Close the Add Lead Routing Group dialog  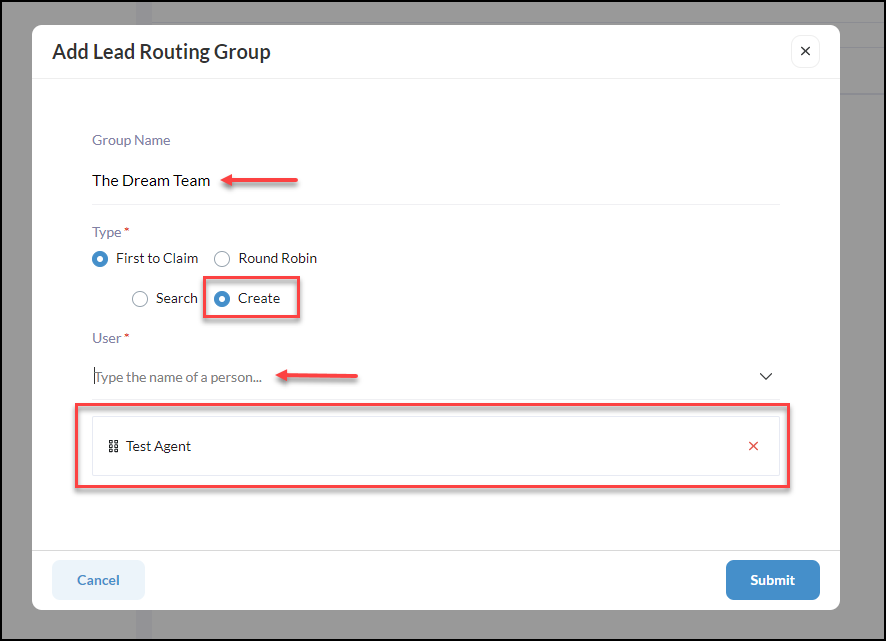pyautogui.click(x=805, y=51)
